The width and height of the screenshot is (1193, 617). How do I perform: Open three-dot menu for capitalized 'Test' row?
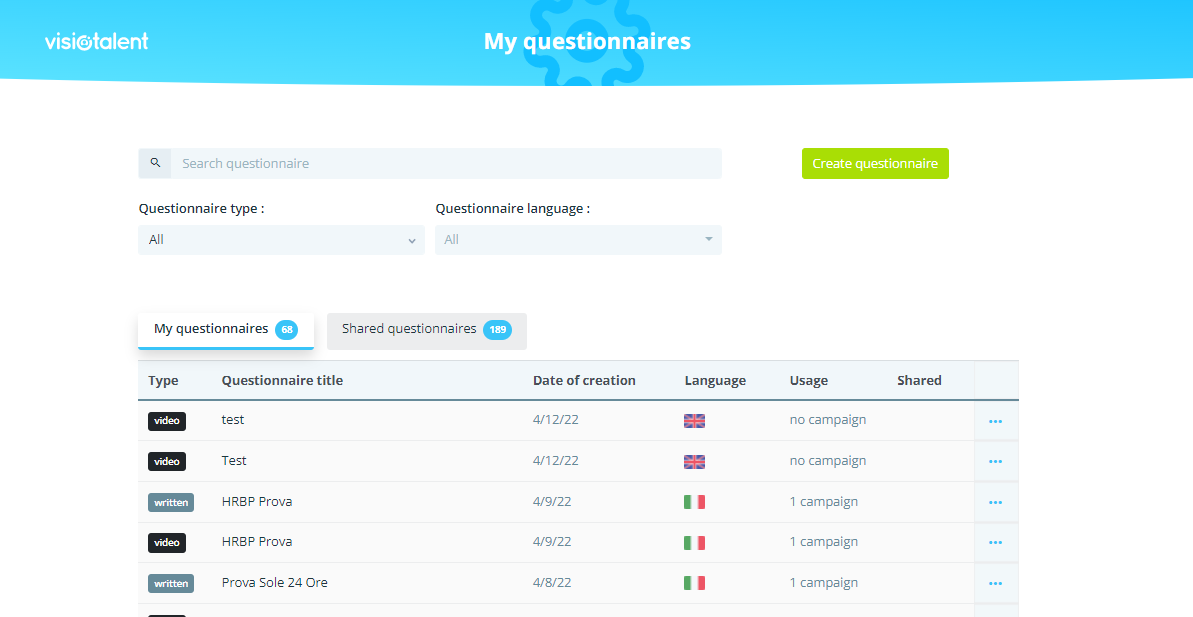[995, 462]
